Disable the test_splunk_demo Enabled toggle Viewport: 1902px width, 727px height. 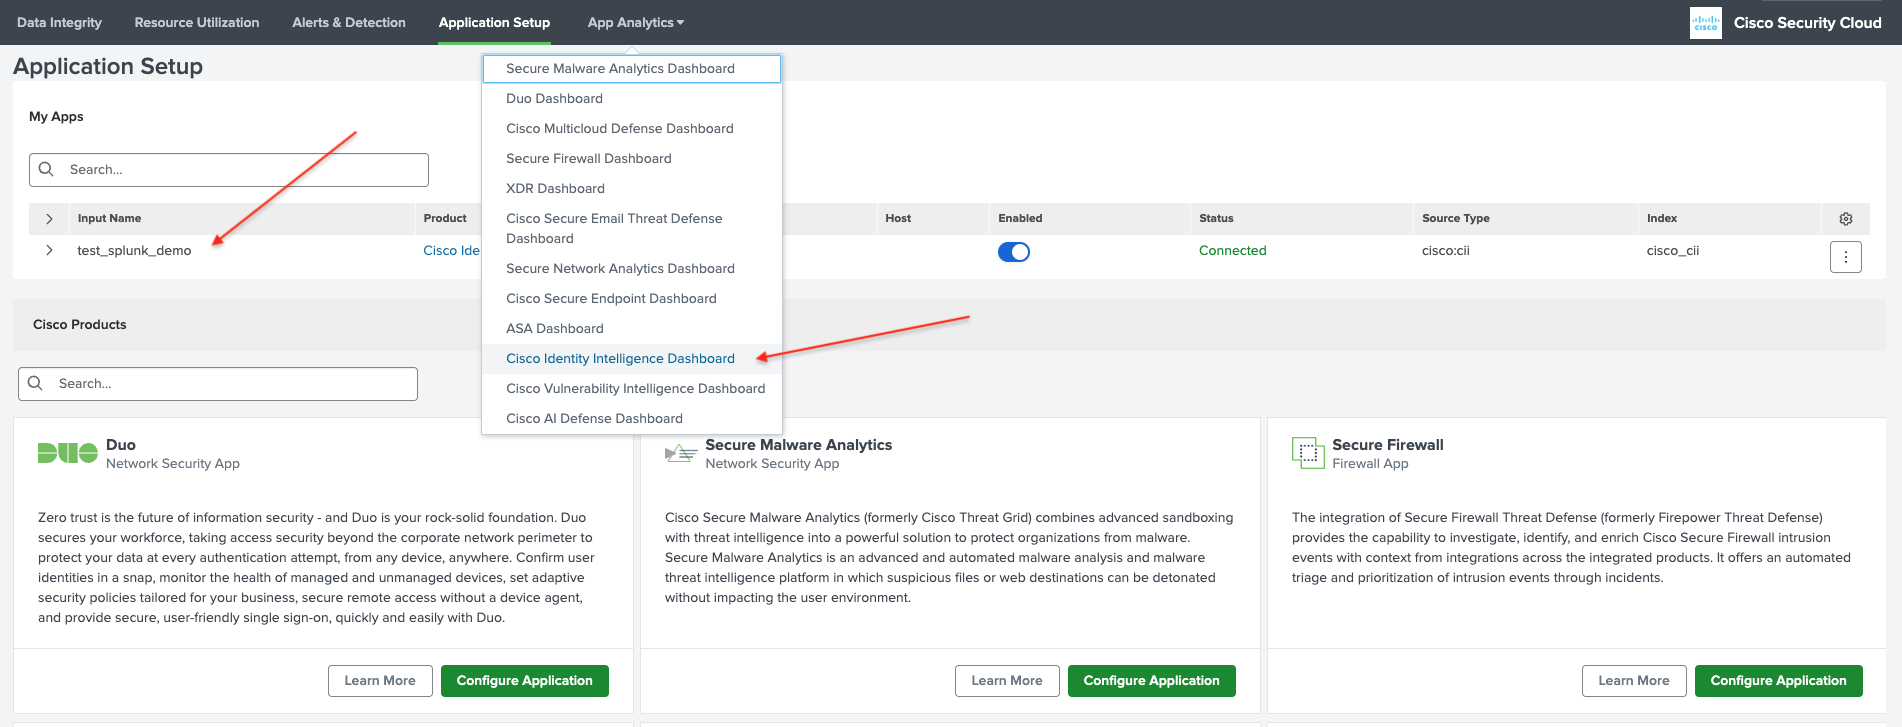click(1013, 252)
